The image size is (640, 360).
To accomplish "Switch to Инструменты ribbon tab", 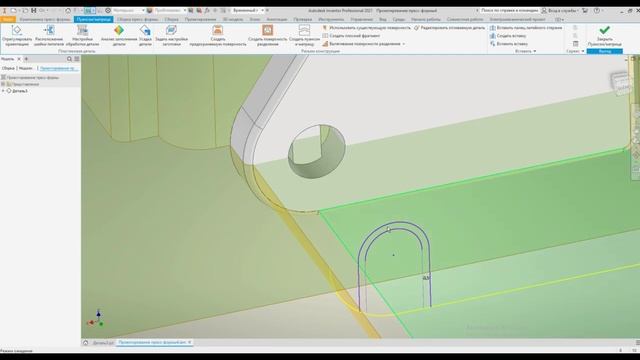I will click(x=331, y=19).
